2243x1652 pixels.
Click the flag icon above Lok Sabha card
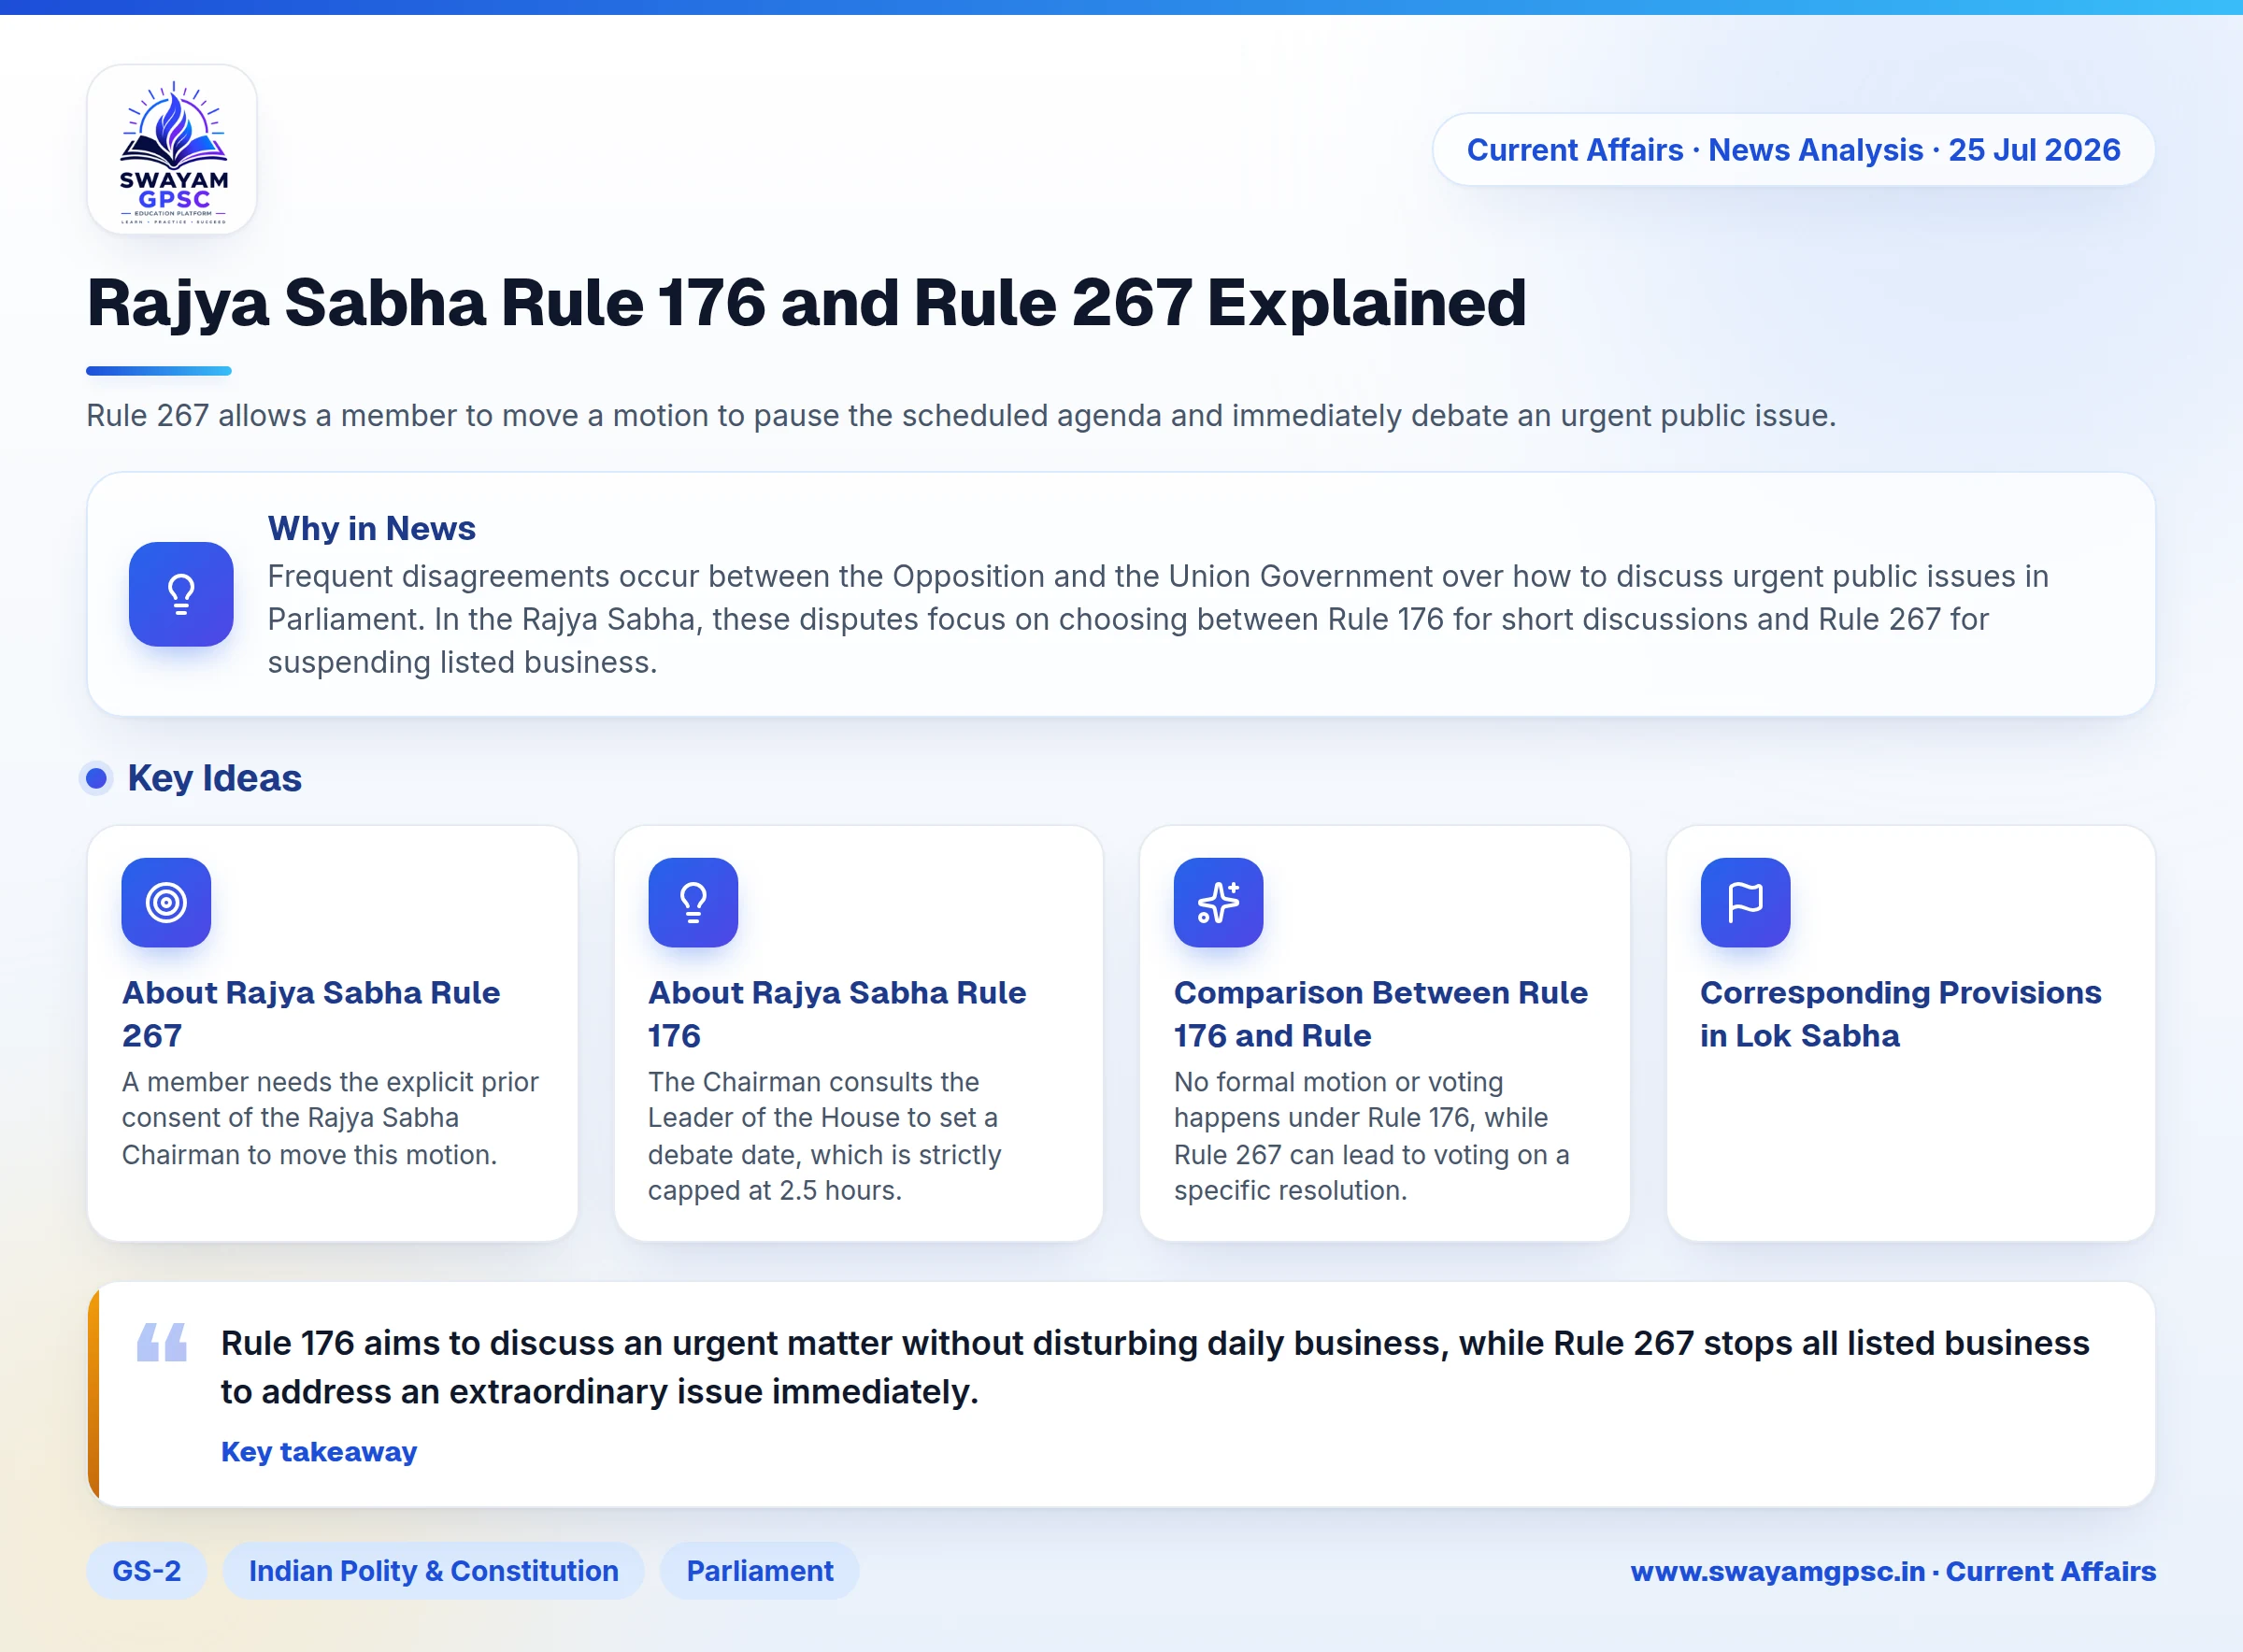[1745, 902]
